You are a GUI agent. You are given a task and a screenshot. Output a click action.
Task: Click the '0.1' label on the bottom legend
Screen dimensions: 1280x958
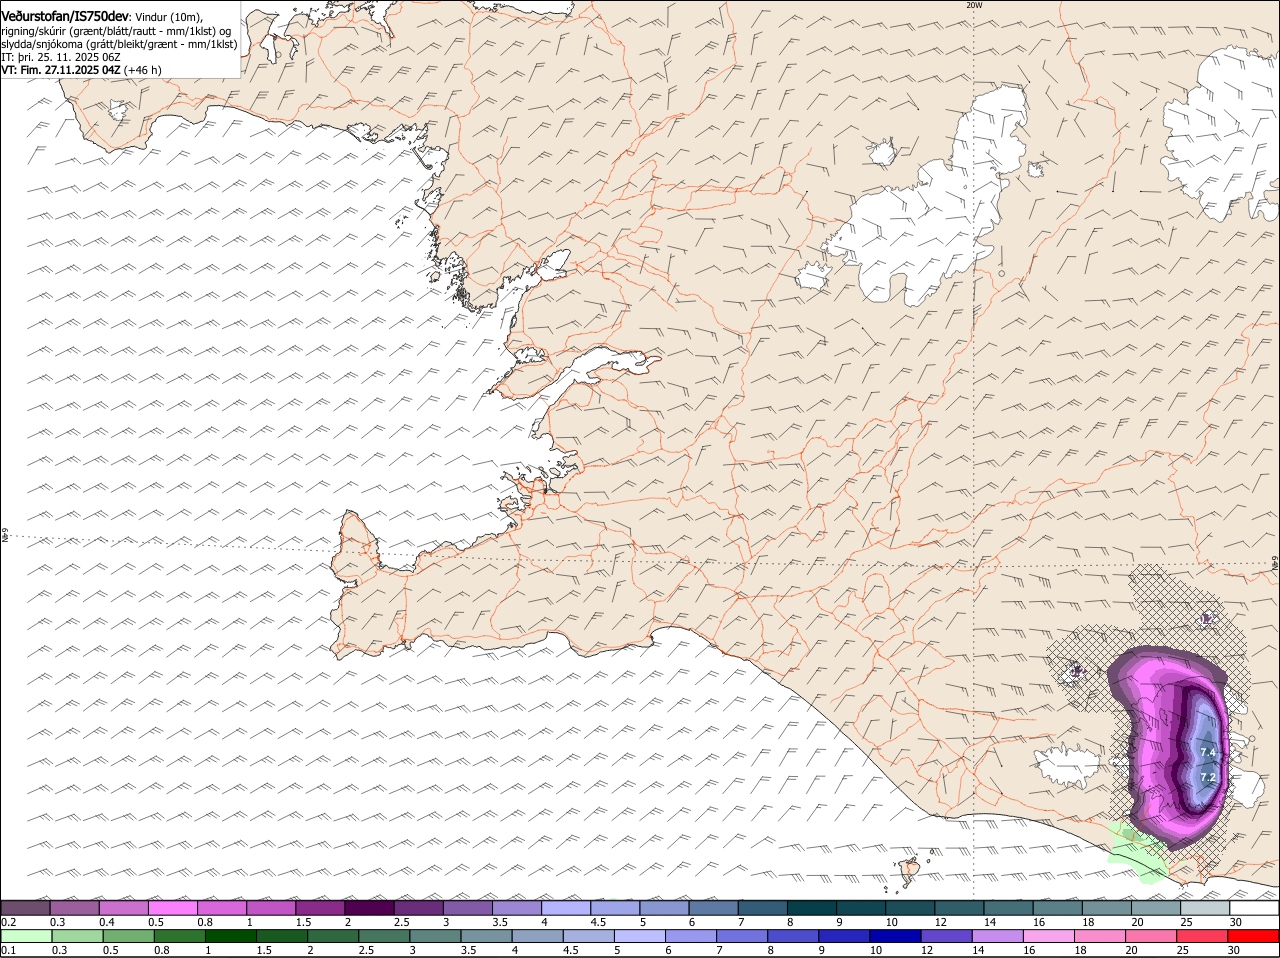(x=8, y=950)
